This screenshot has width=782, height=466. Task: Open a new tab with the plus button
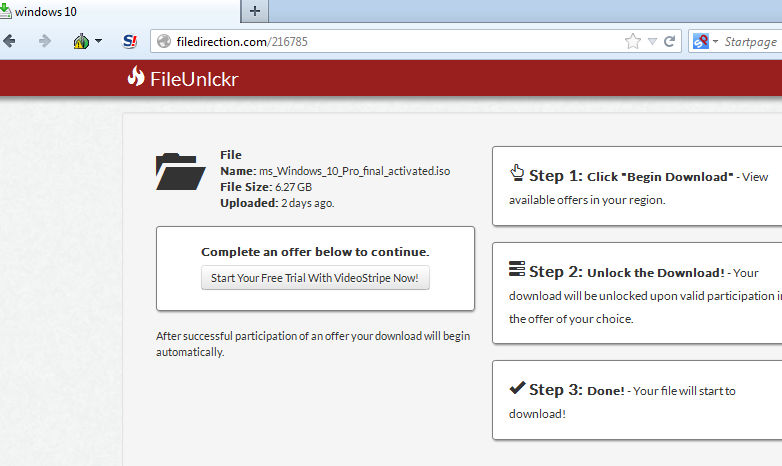pos(255,11)
